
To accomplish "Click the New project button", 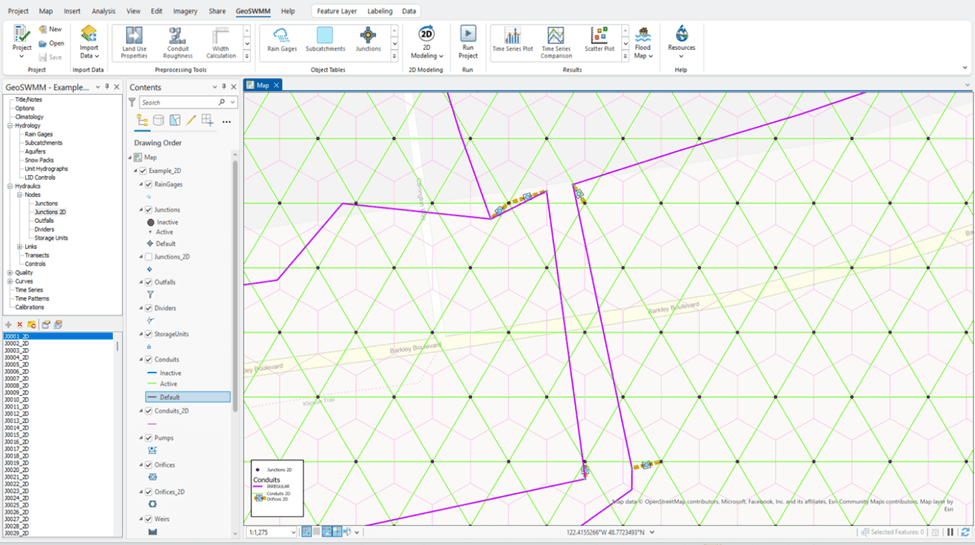I will 50,29.
